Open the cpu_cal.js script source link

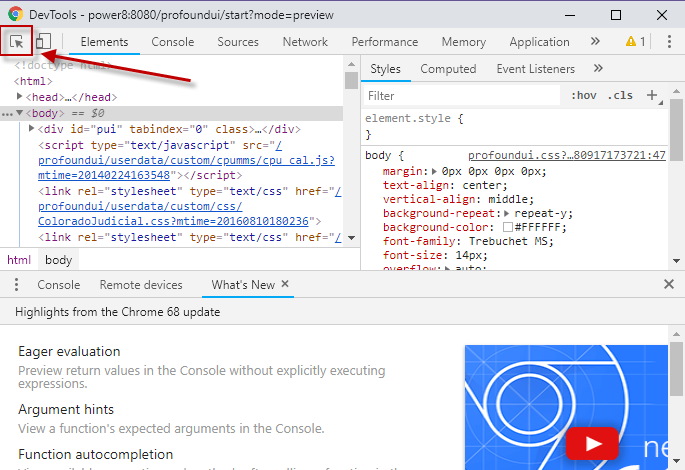(x=186, y=160)
